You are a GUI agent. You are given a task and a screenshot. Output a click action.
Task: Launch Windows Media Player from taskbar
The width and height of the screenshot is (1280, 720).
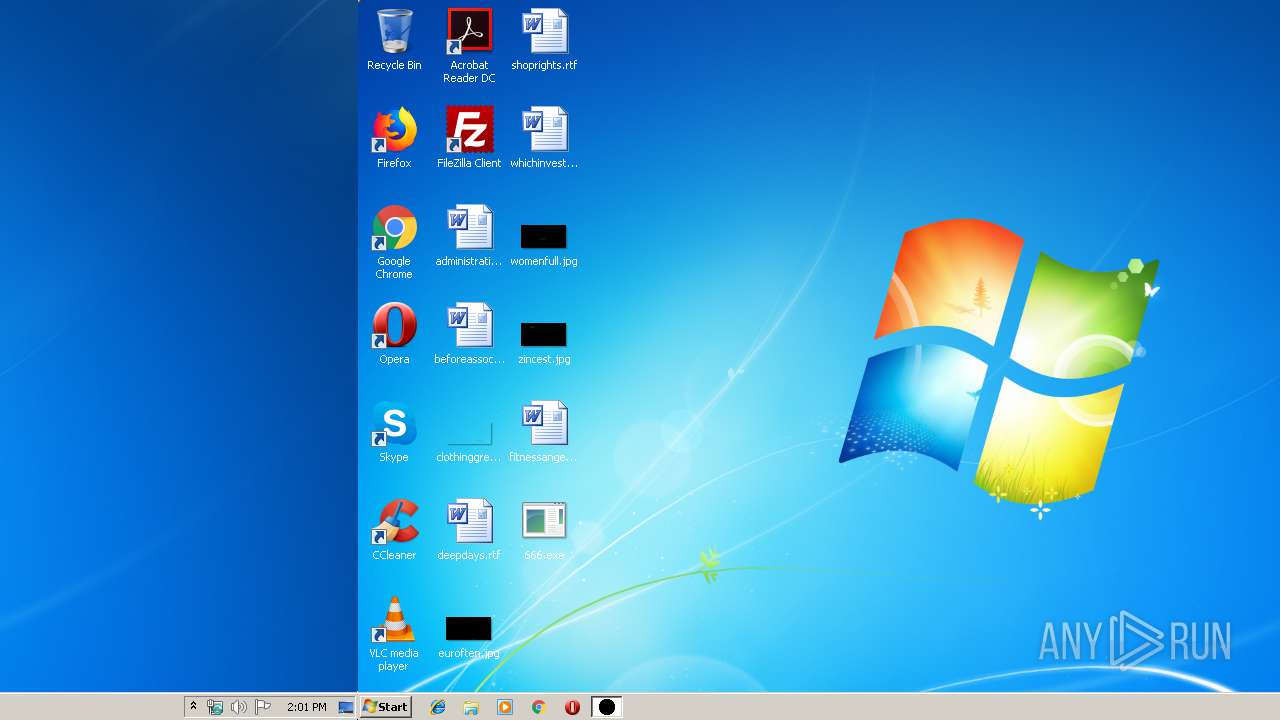(505, 707)
